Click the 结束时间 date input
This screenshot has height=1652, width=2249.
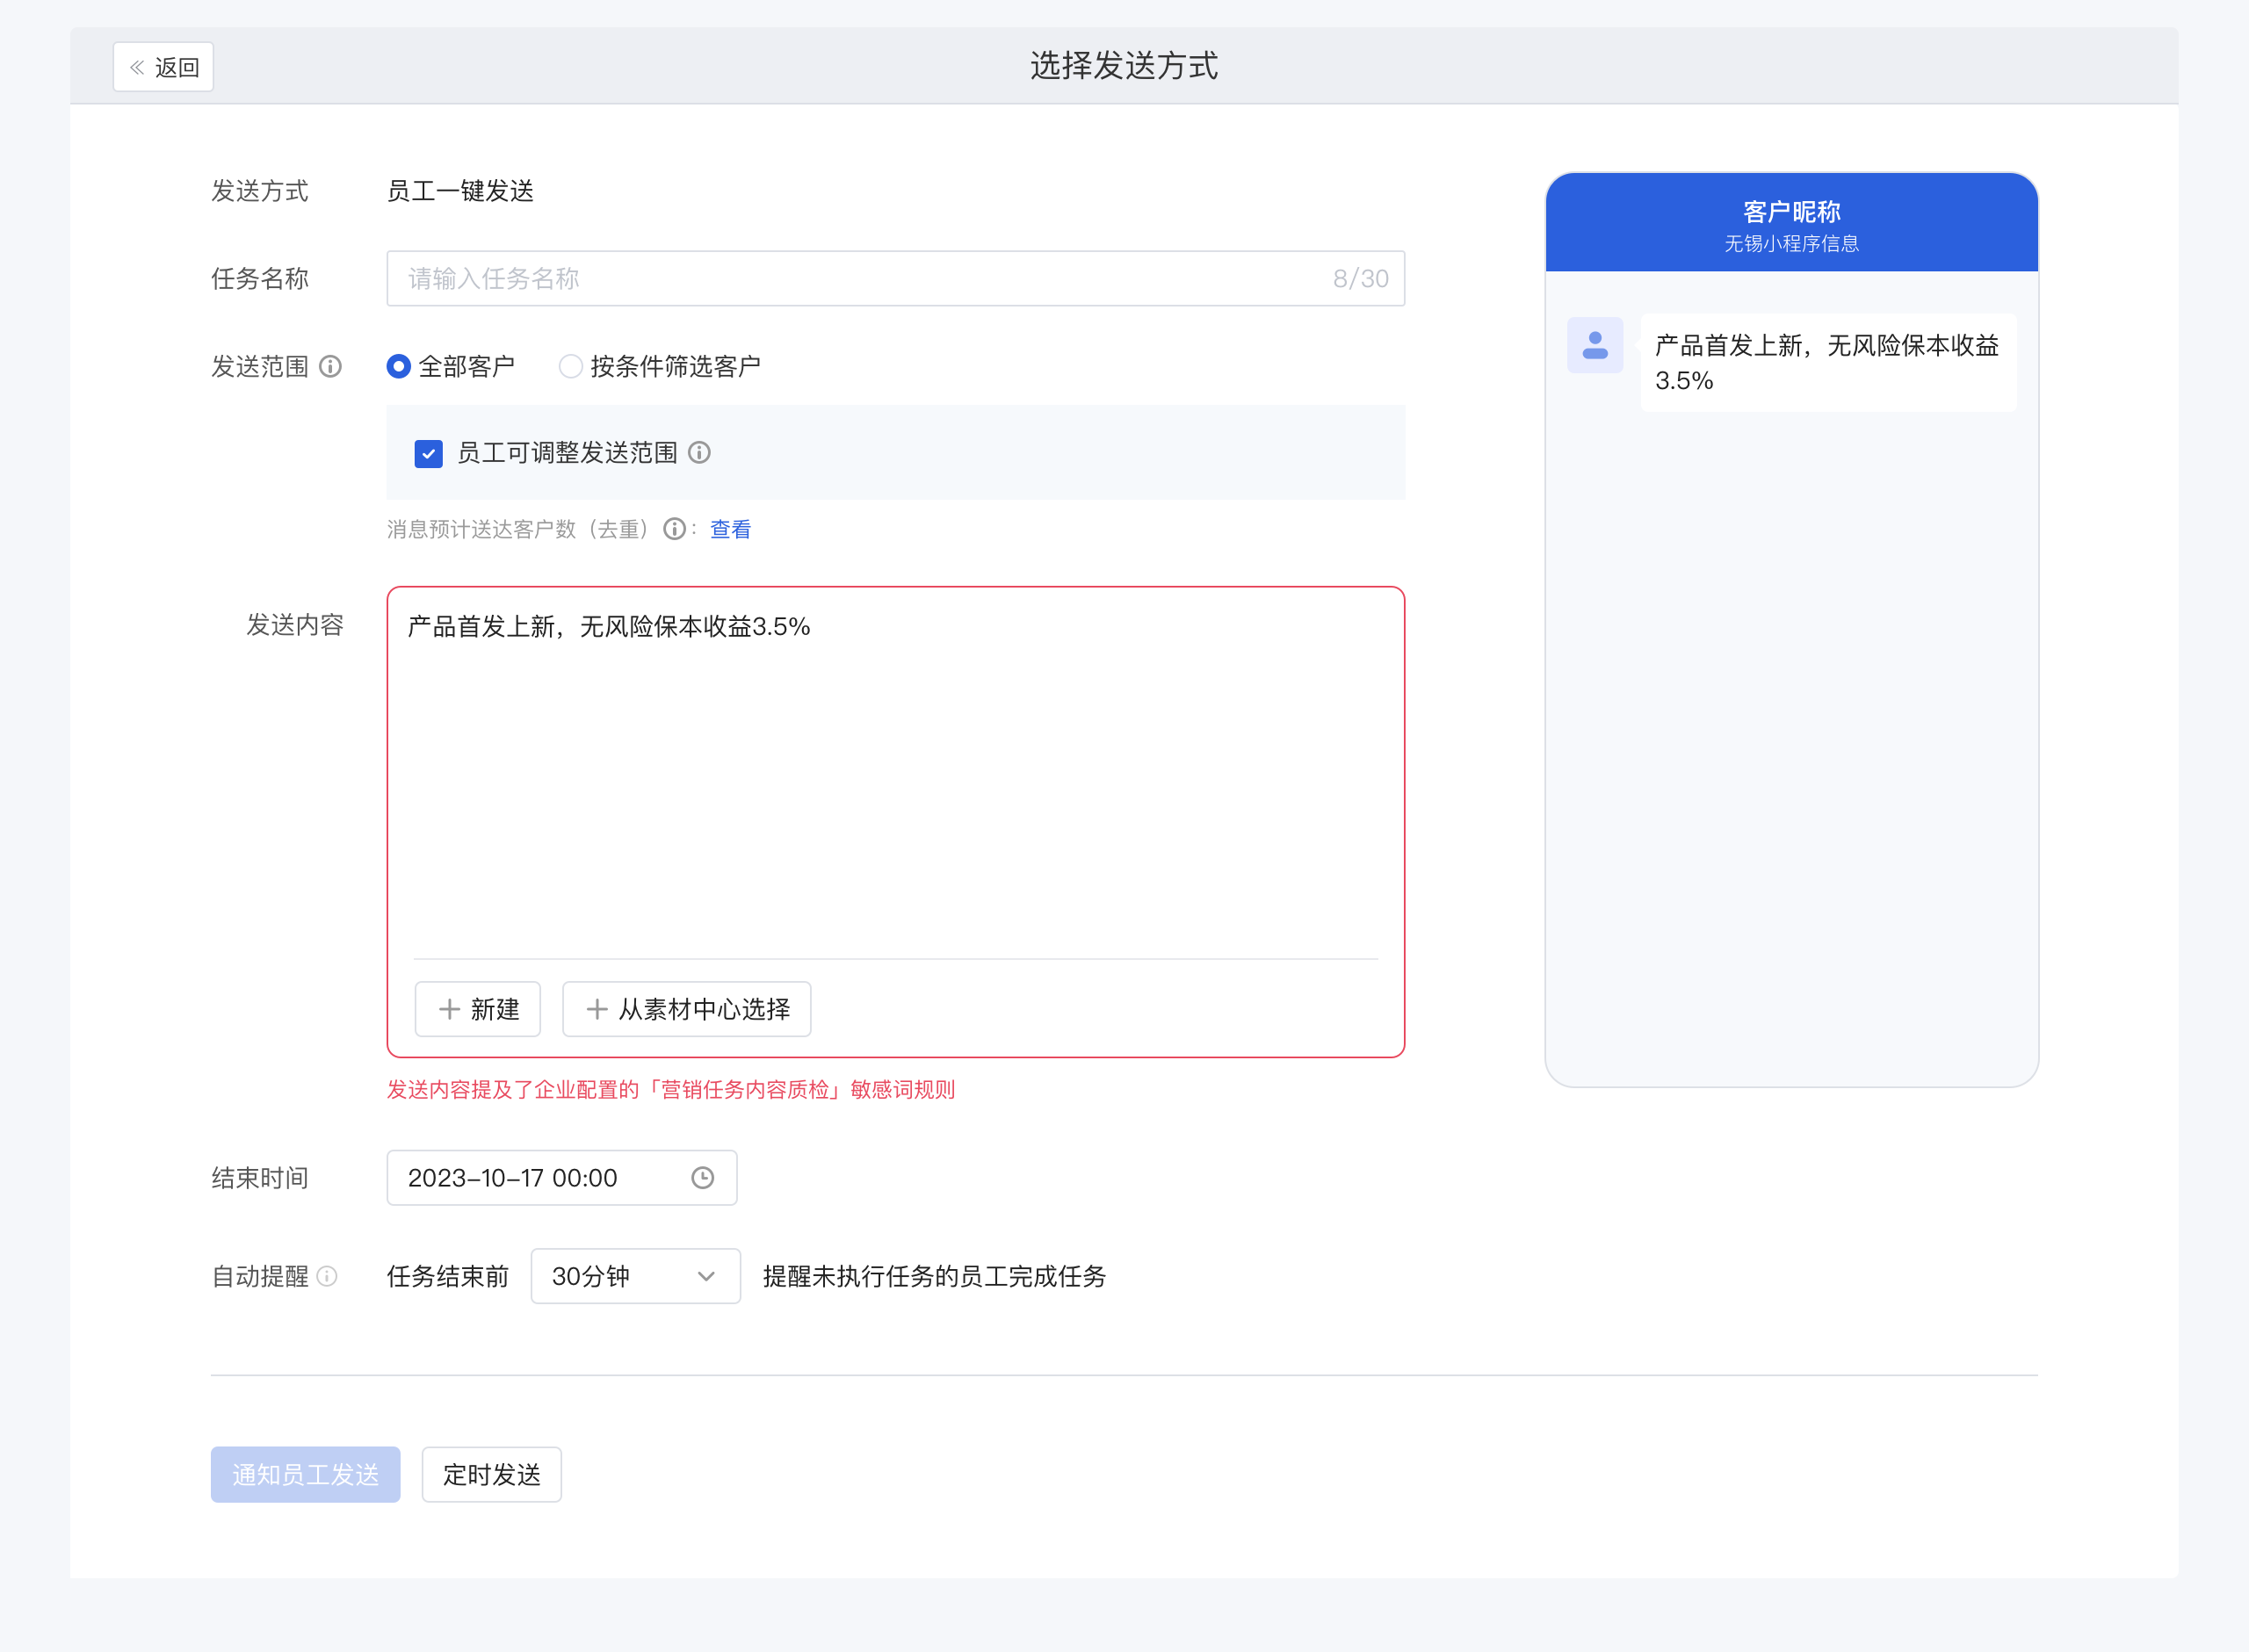click(562, 1178)
